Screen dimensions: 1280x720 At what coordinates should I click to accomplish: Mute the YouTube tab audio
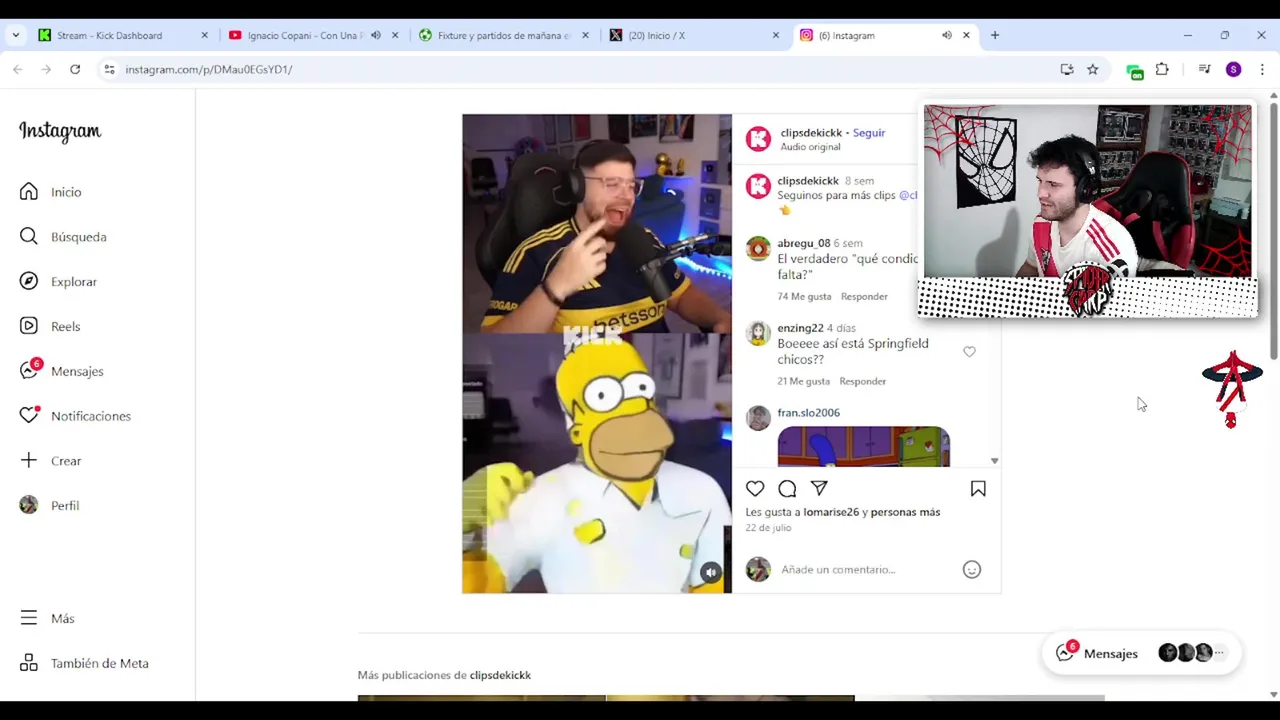(x=376, y=35)
